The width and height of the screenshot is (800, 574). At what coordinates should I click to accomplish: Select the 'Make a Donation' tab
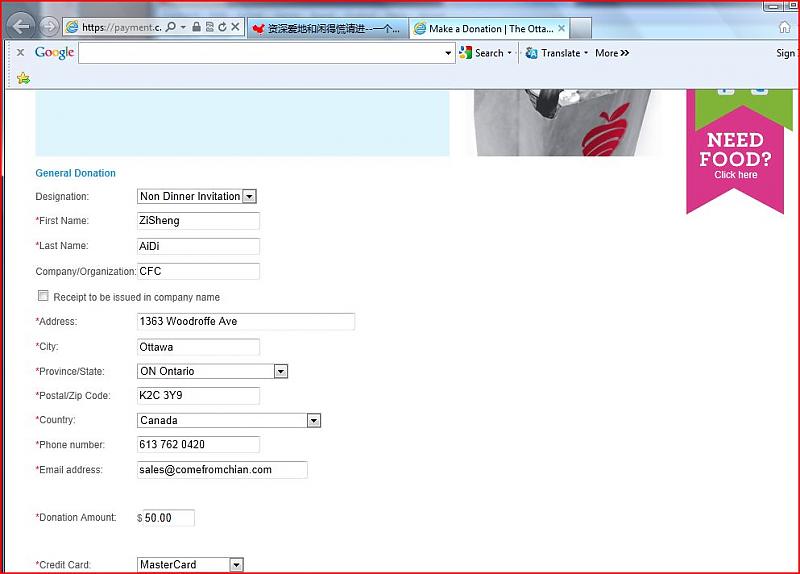(x=490, y=29)
